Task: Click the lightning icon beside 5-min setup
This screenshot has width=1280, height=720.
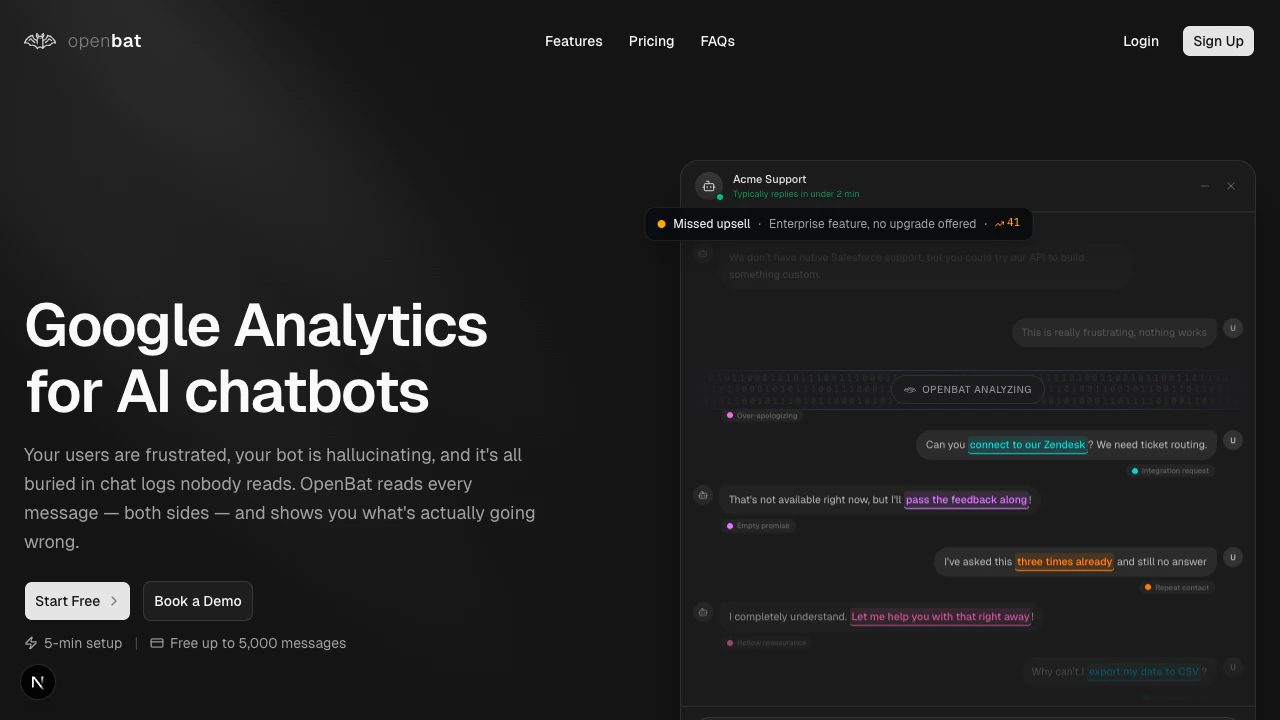Action: coord(31,643)
